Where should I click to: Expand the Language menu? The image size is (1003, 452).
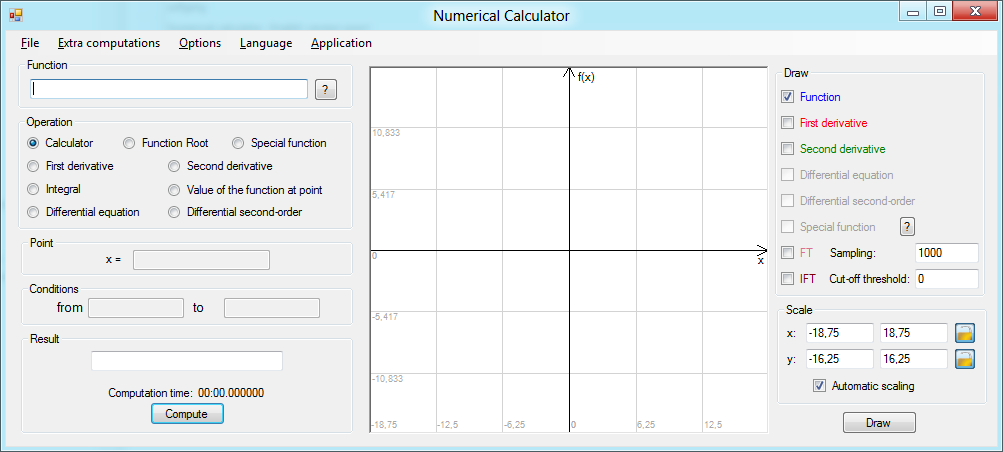[266, 43]
